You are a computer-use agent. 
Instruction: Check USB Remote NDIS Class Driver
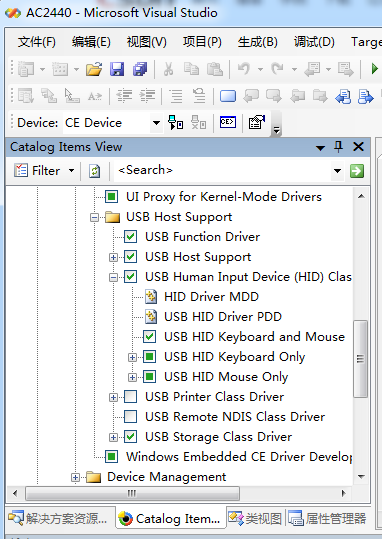[x=131, y=417]
